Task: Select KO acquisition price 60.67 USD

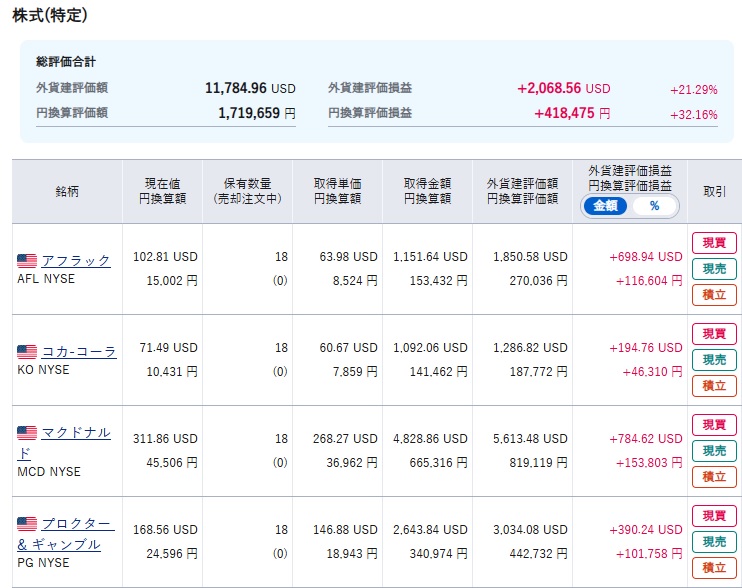Action: click(348, 348)
